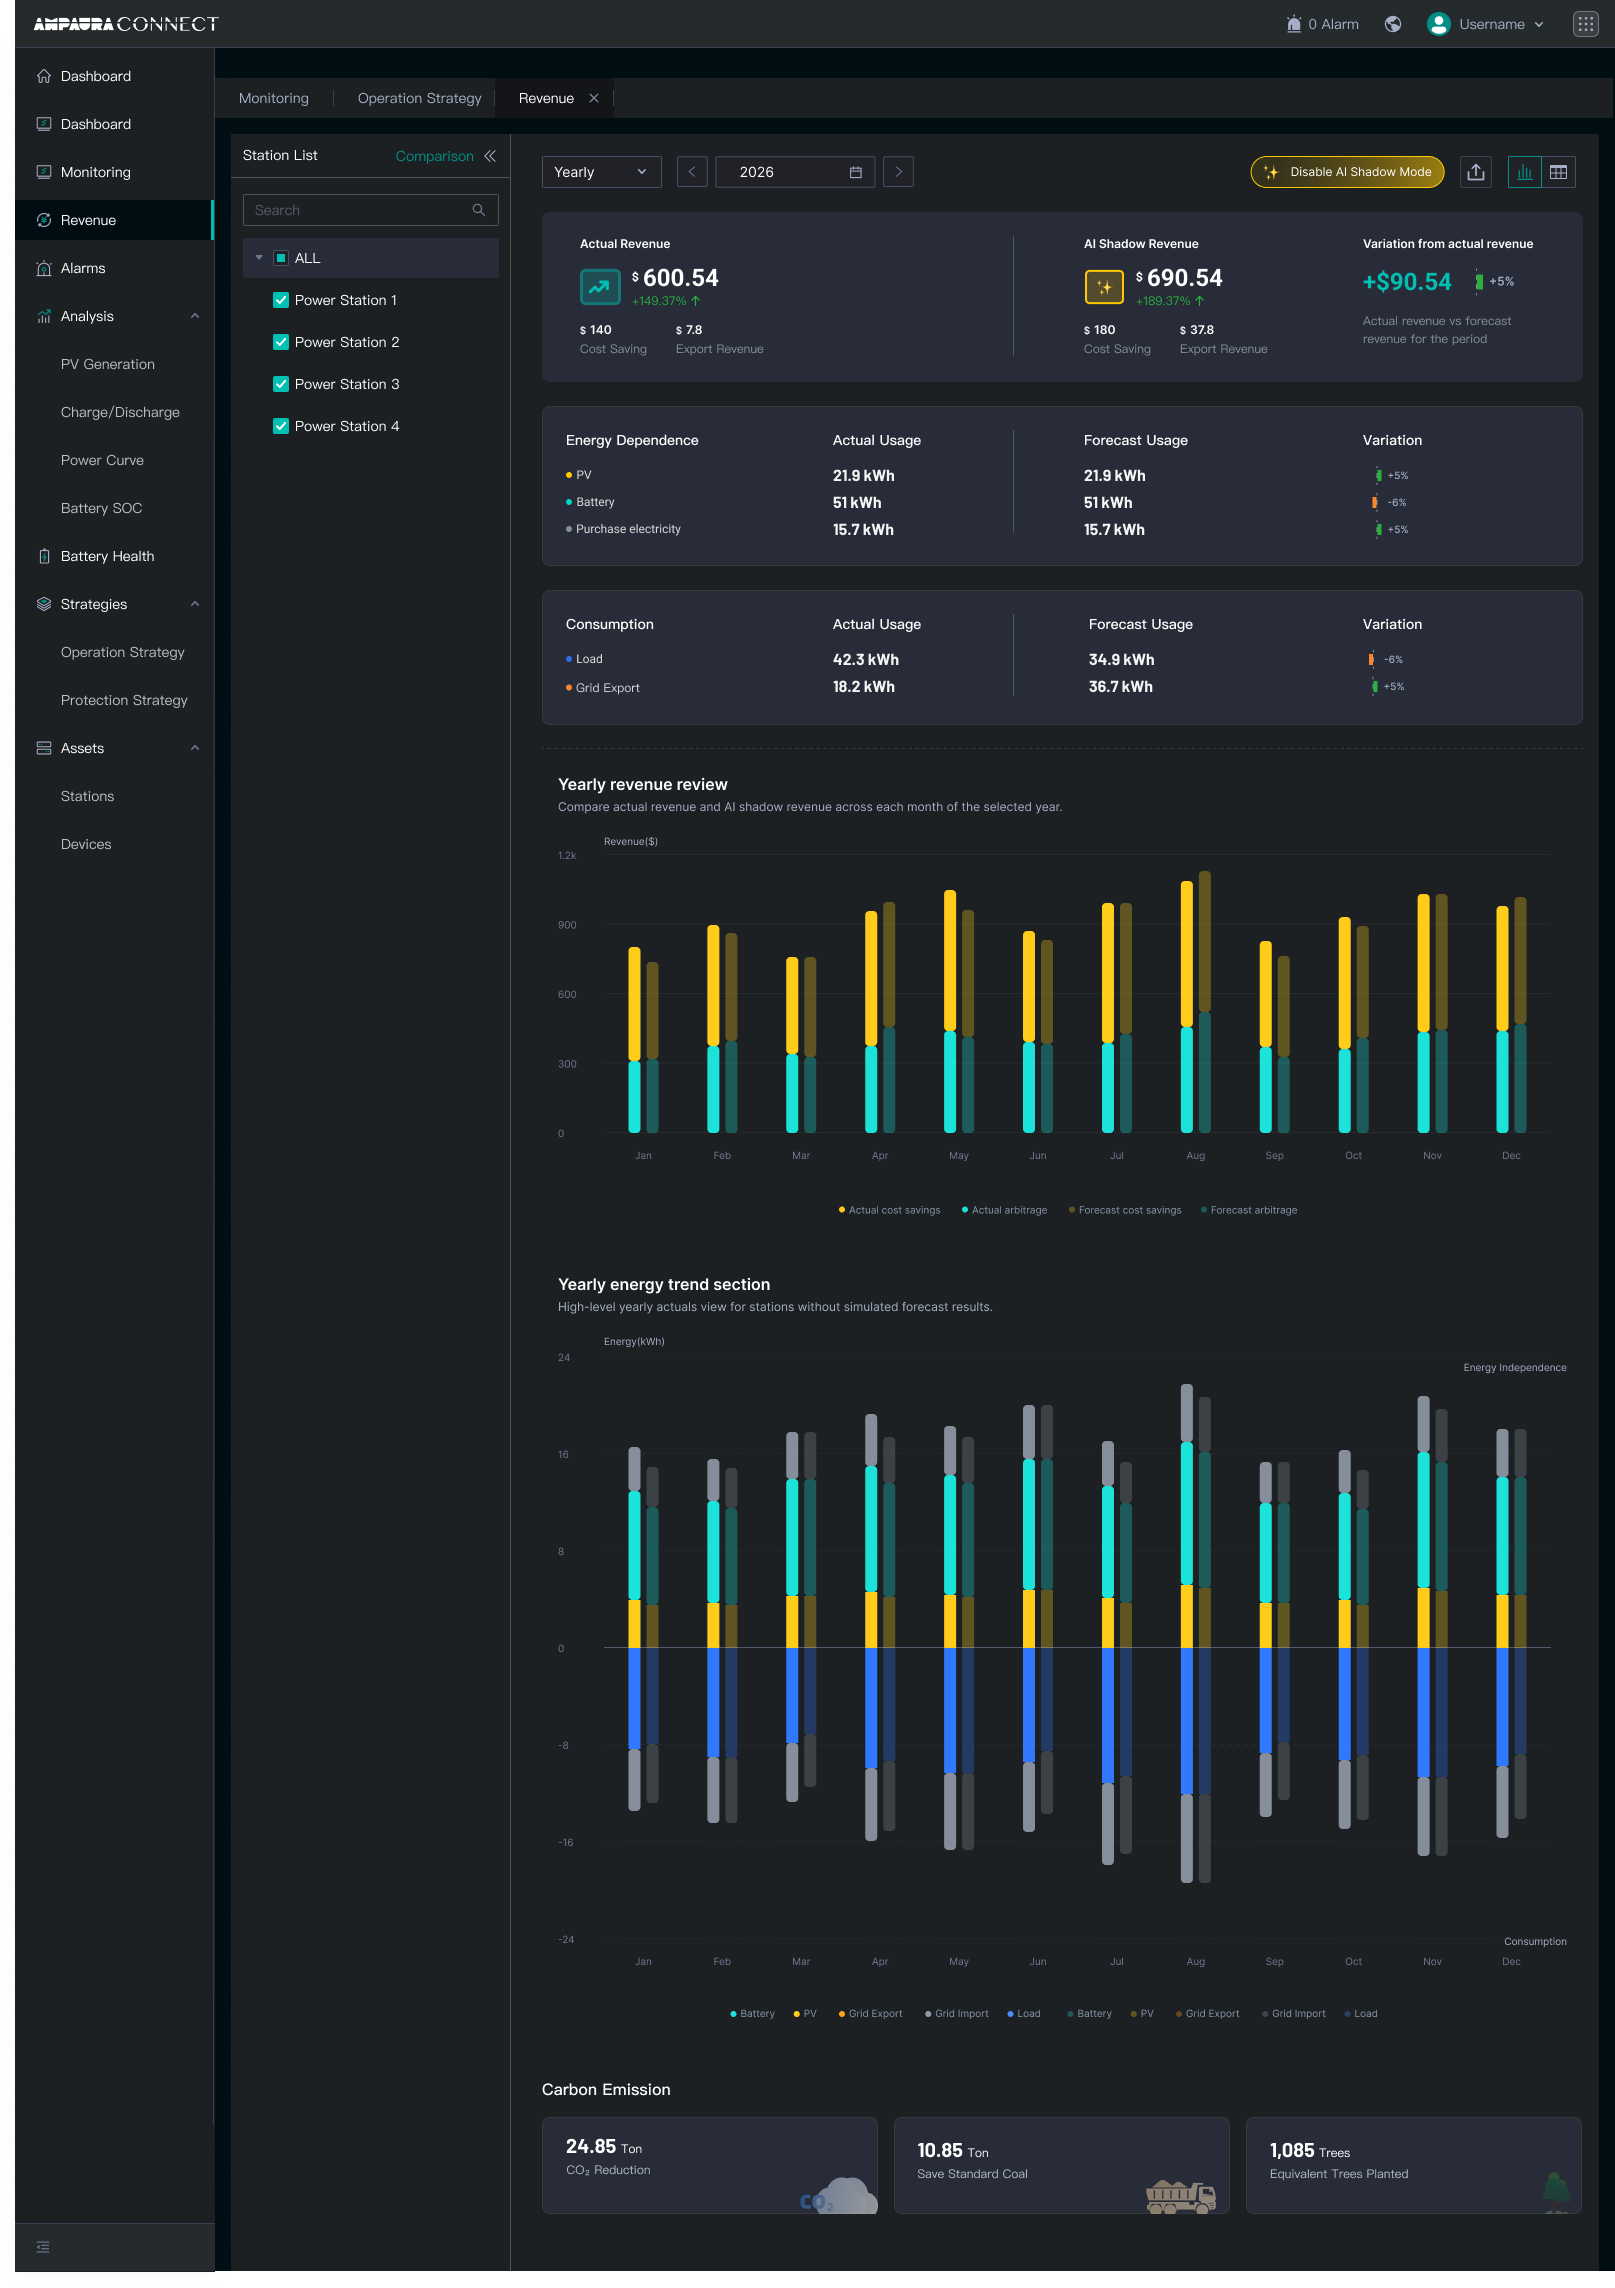The image size is (1615, 2288).
Task: Uncheck Power Station 2
Action: [281, 342]
